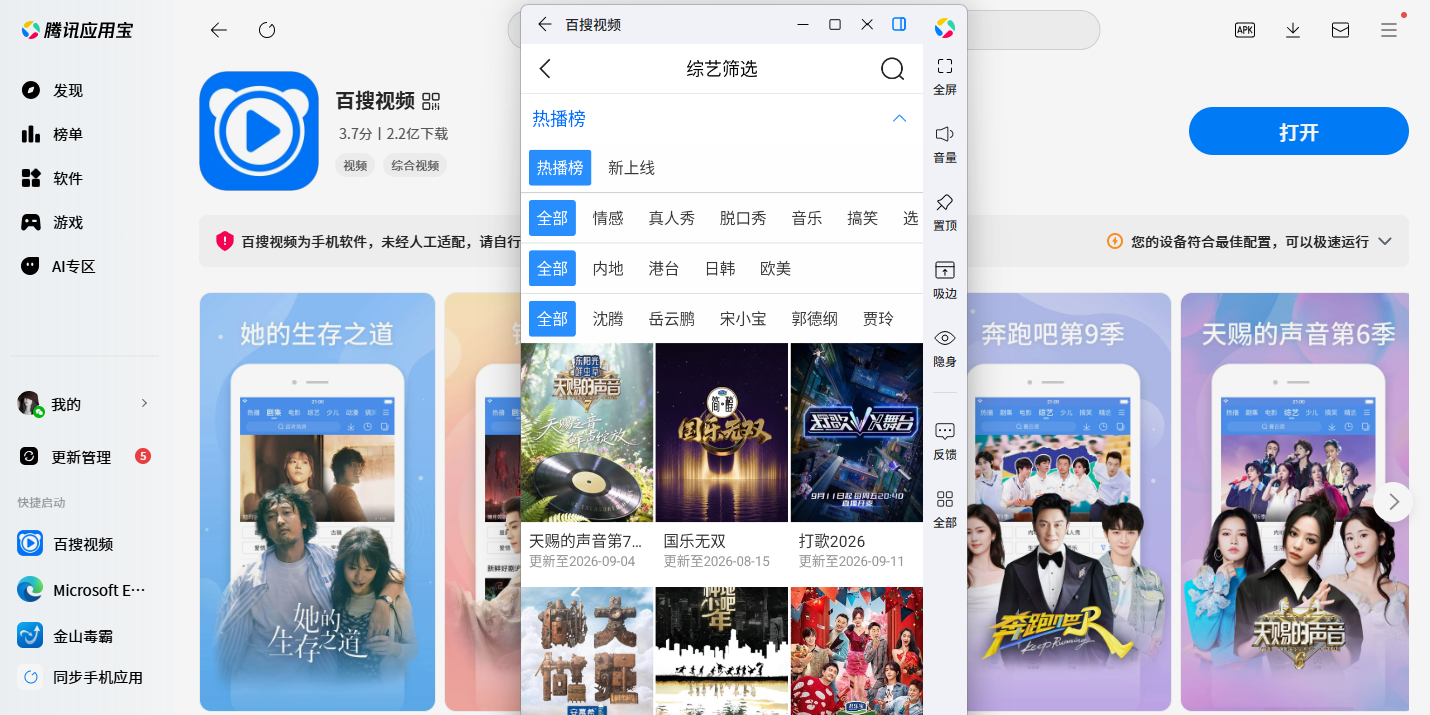
Task: Open 天赐的声音第7 show poster
Action: [587, 432]
